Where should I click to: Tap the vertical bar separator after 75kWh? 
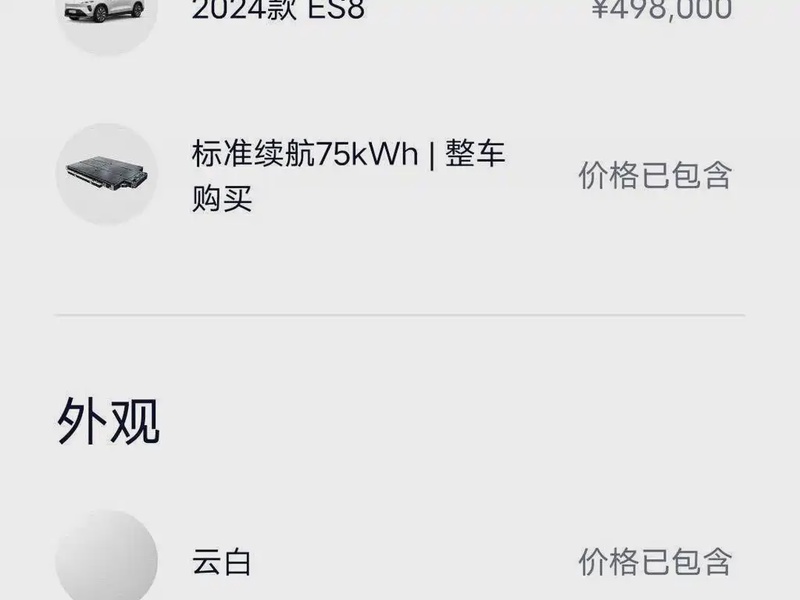(432, 155)
